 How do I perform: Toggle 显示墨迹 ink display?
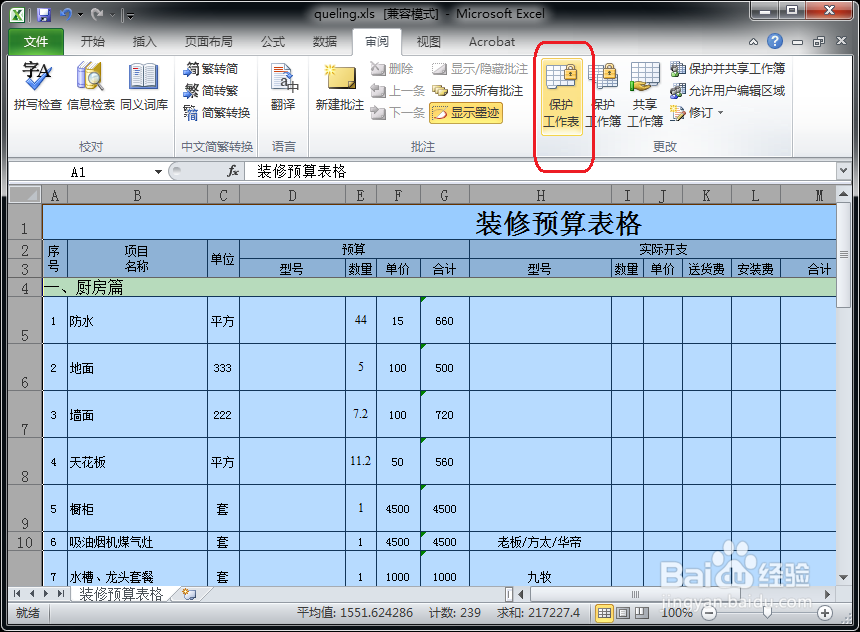466,113
